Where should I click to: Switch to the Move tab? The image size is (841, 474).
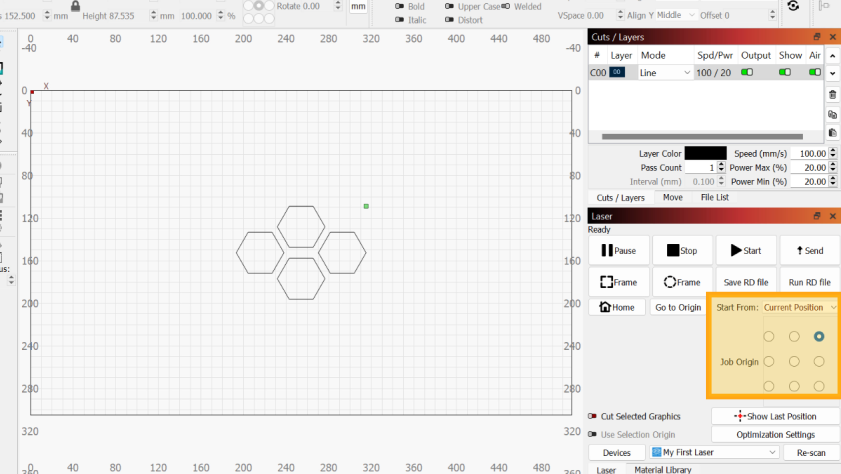coord(672,198)
